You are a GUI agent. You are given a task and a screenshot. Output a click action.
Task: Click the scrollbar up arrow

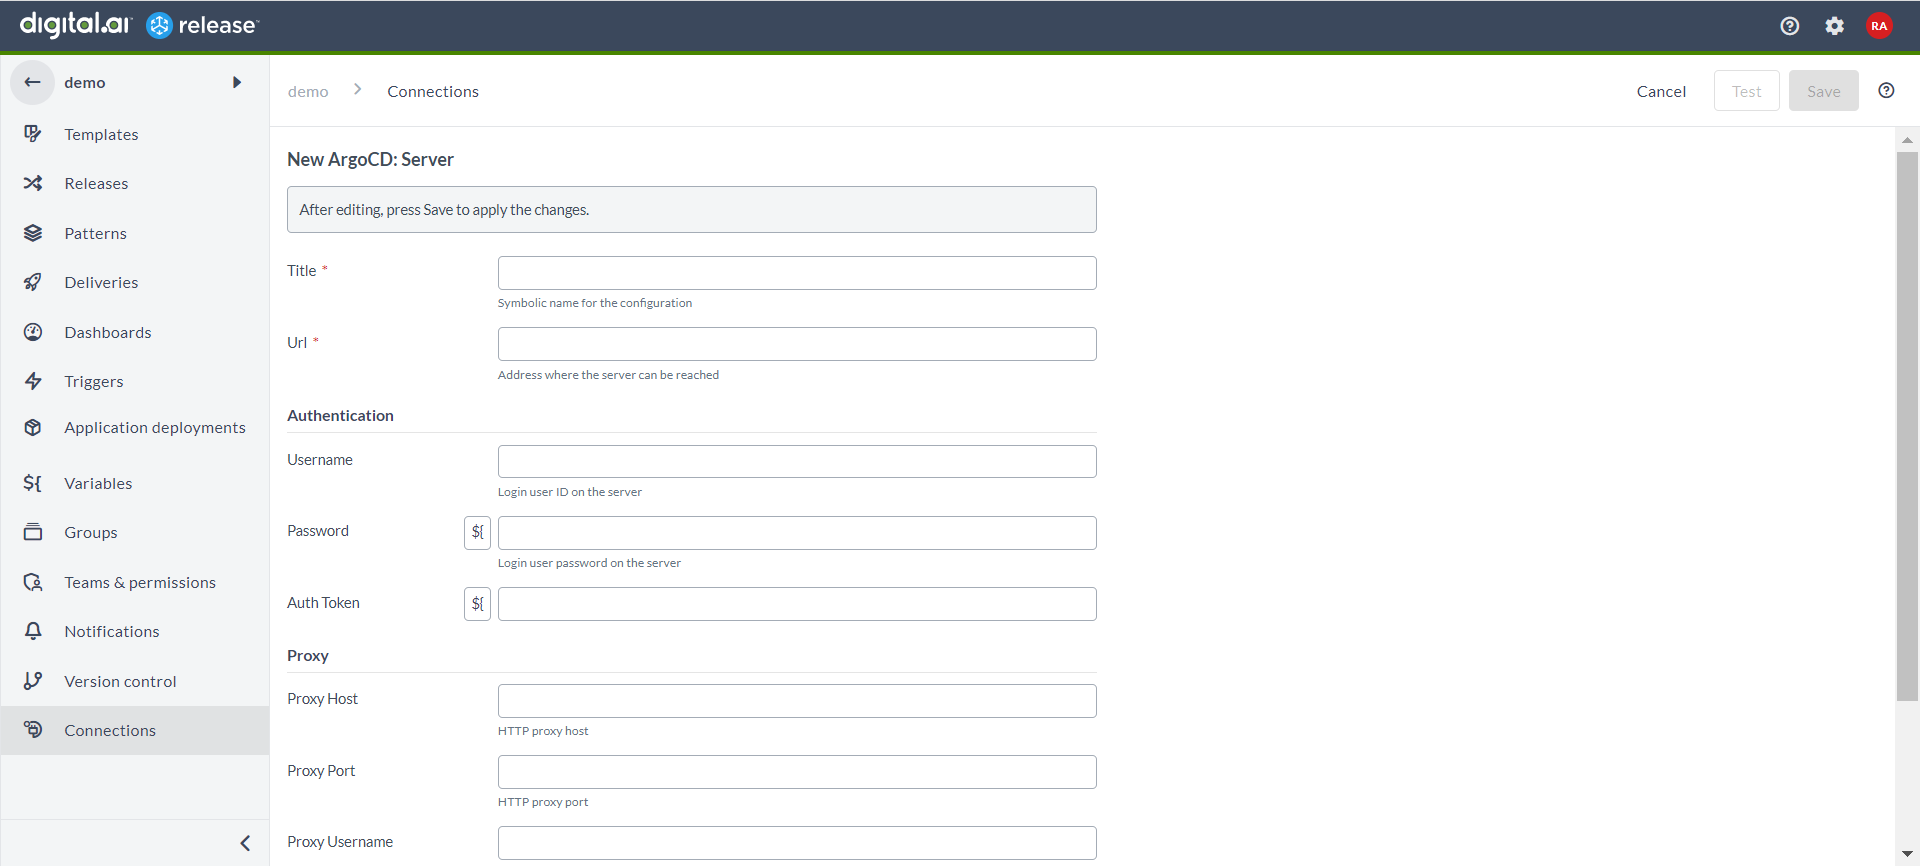[1907, 140]
